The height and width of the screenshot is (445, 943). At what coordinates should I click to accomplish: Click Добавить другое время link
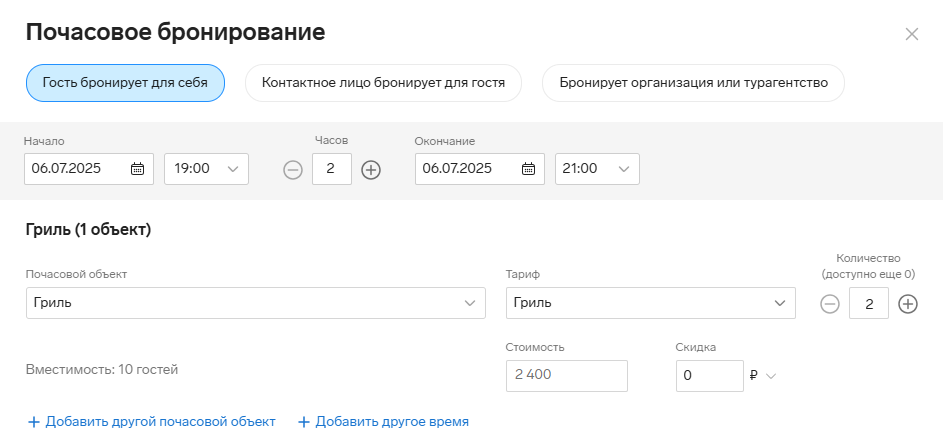coord(384,422)
